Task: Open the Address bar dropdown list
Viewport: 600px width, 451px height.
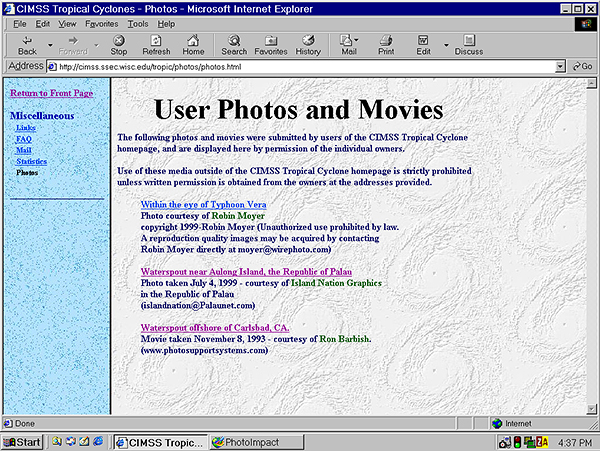Action: [x=561, y=67]
